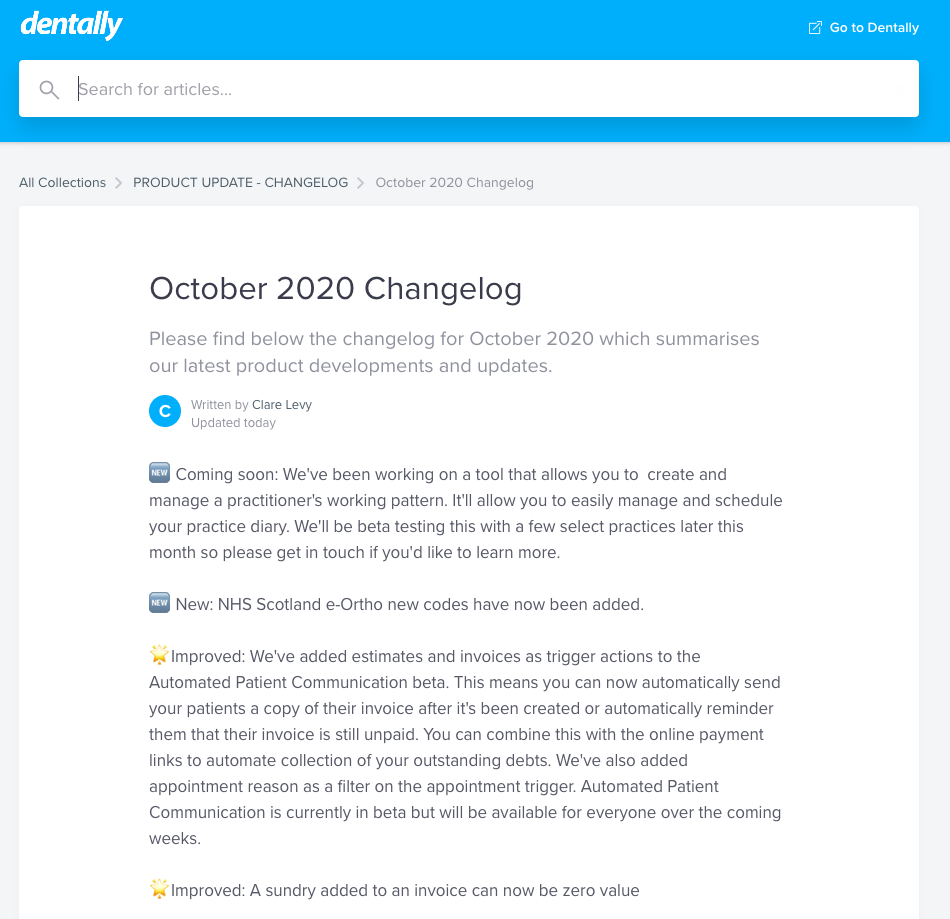Click the magnifying glass search icon
Viewport: 950px width, 919px height.
tap(49, 90)
